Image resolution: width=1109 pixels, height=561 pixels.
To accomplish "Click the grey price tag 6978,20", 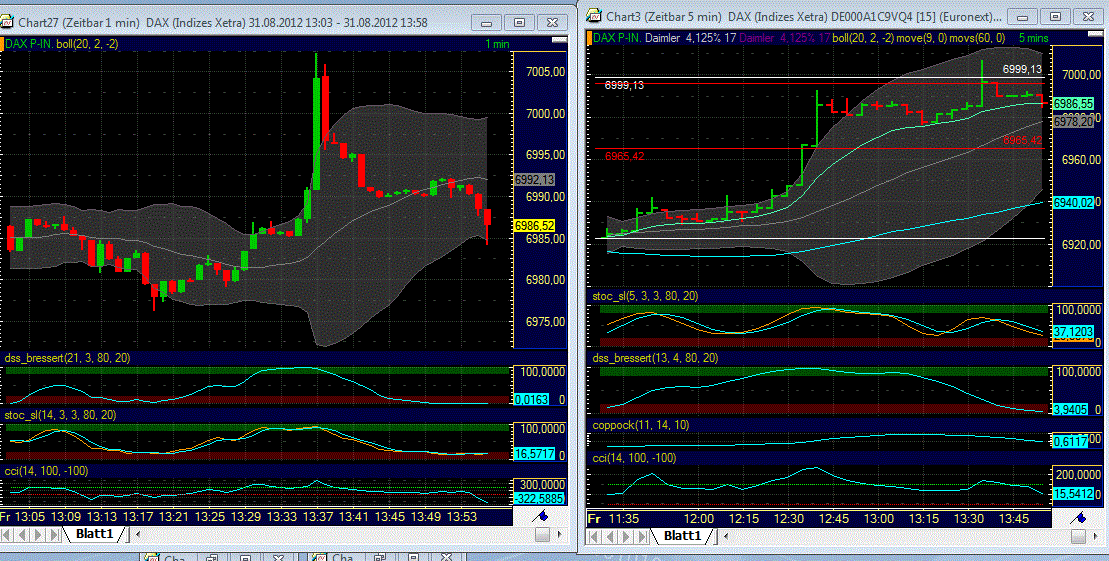I will click(1074, 122).
